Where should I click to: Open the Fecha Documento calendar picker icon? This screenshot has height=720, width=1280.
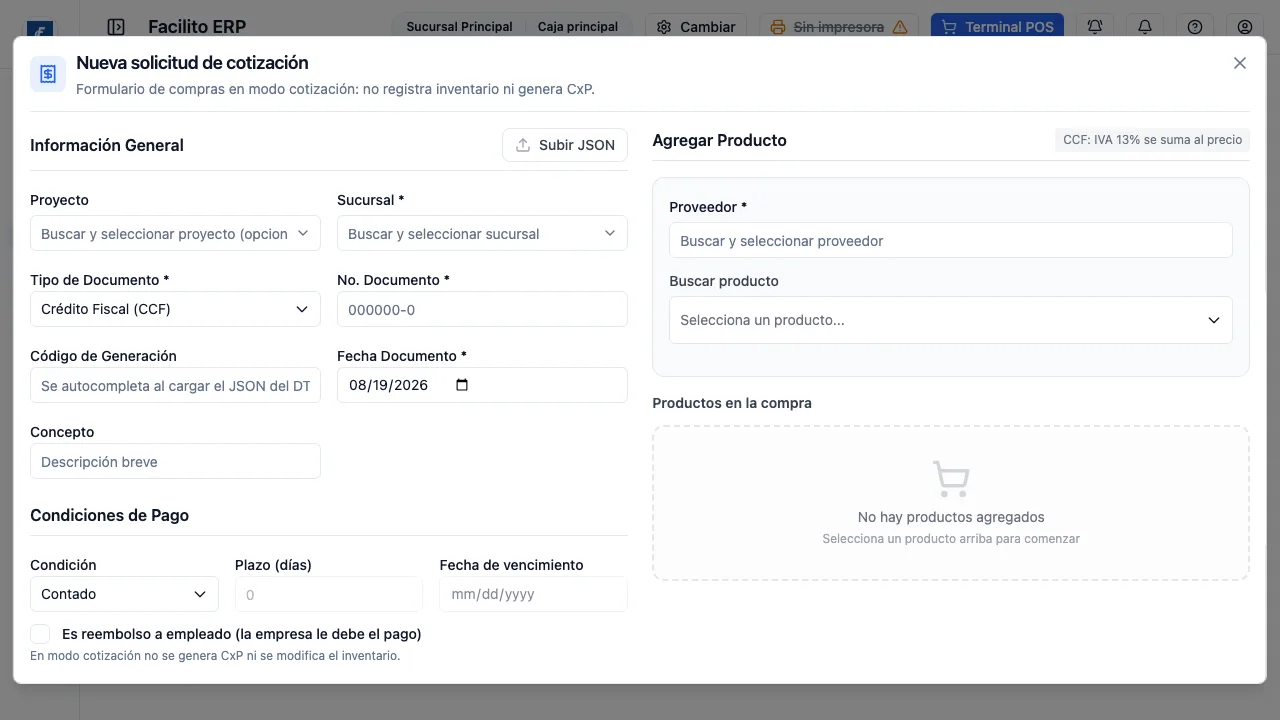pos(462,385)
